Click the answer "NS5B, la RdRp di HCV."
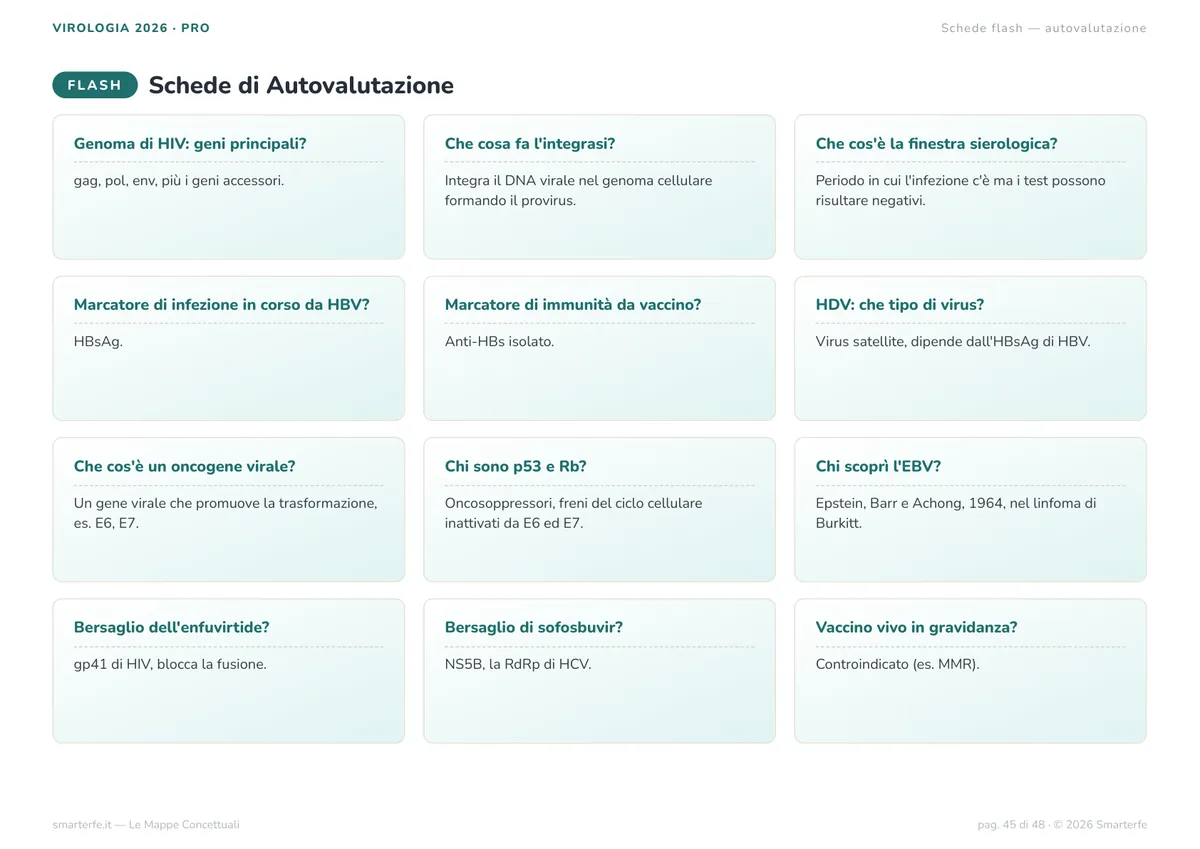Image resolution: width=1200 pixels, height=849 pixels. coord(518,664)
